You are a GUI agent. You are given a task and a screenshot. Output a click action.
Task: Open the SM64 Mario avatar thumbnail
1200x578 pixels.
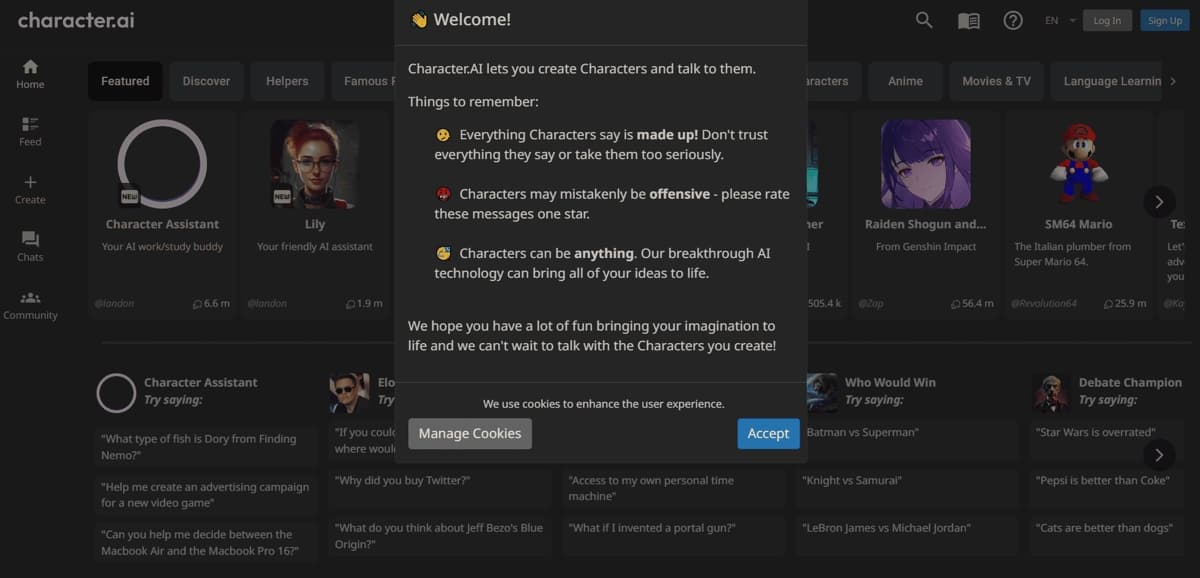coord(1078,164)
